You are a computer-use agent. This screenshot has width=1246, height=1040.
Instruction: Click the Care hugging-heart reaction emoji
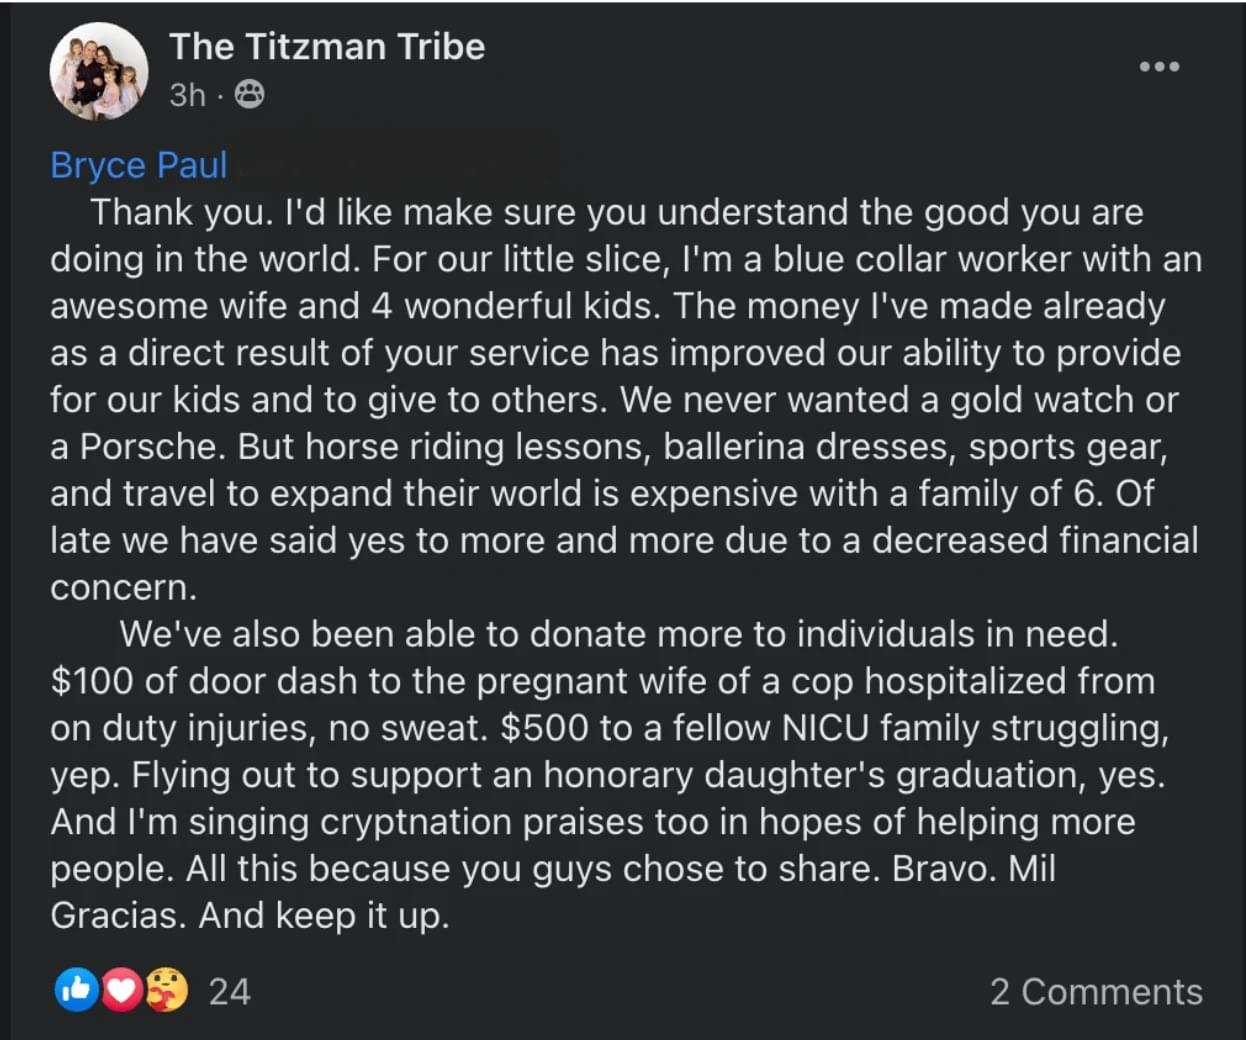coord(167,990)
